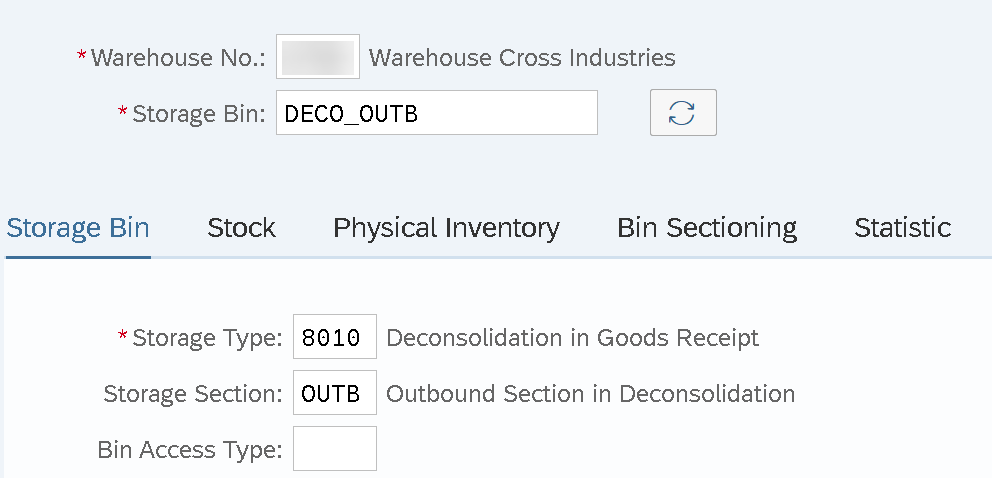Click the Deconsolidation in Goods Receipt text
This screenshot has height=478, width=992.
tap(572, 338)
